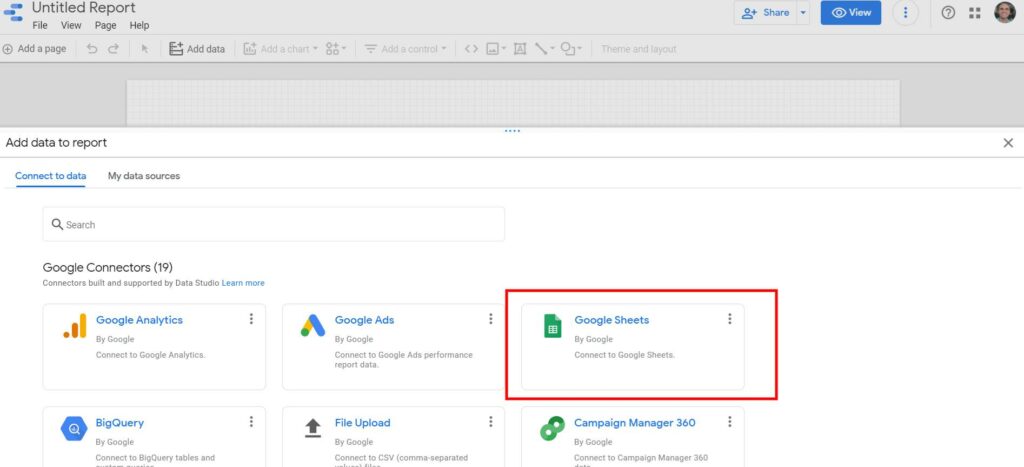
Task: Click the line tool icon
Action: pos(541,49)
